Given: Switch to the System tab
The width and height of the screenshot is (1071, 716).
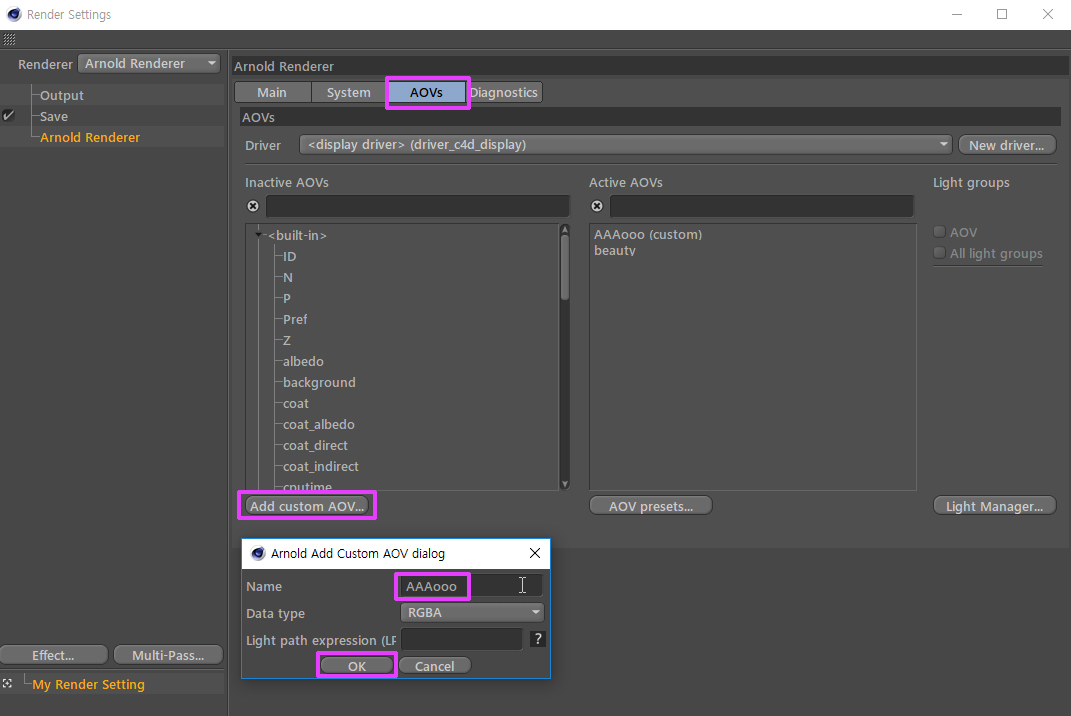Looking at the screenshot, I should tap(348, 92).
